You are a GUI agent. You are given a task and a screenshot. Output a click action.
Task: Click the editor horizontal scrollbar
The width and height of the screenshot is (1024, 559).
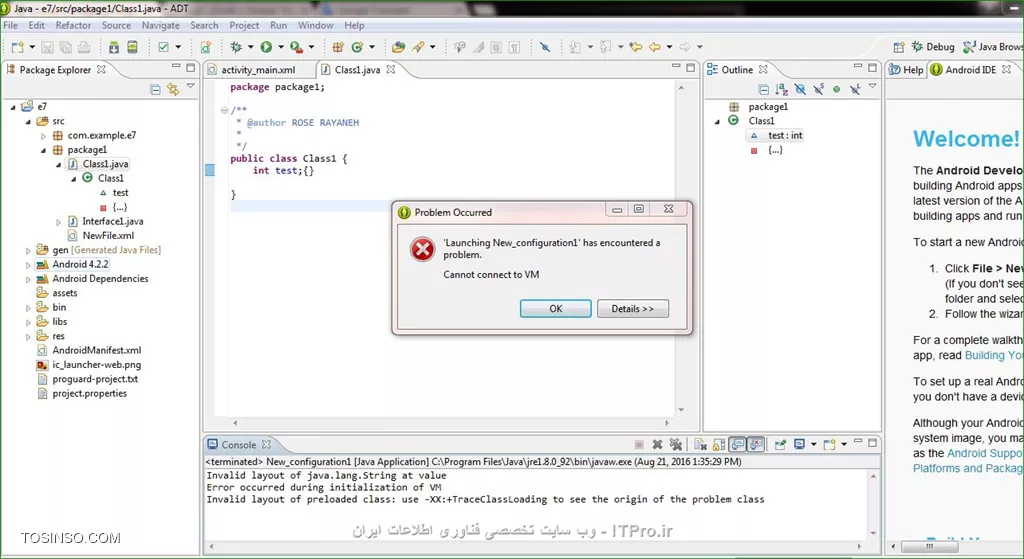[x=451, y=423]
